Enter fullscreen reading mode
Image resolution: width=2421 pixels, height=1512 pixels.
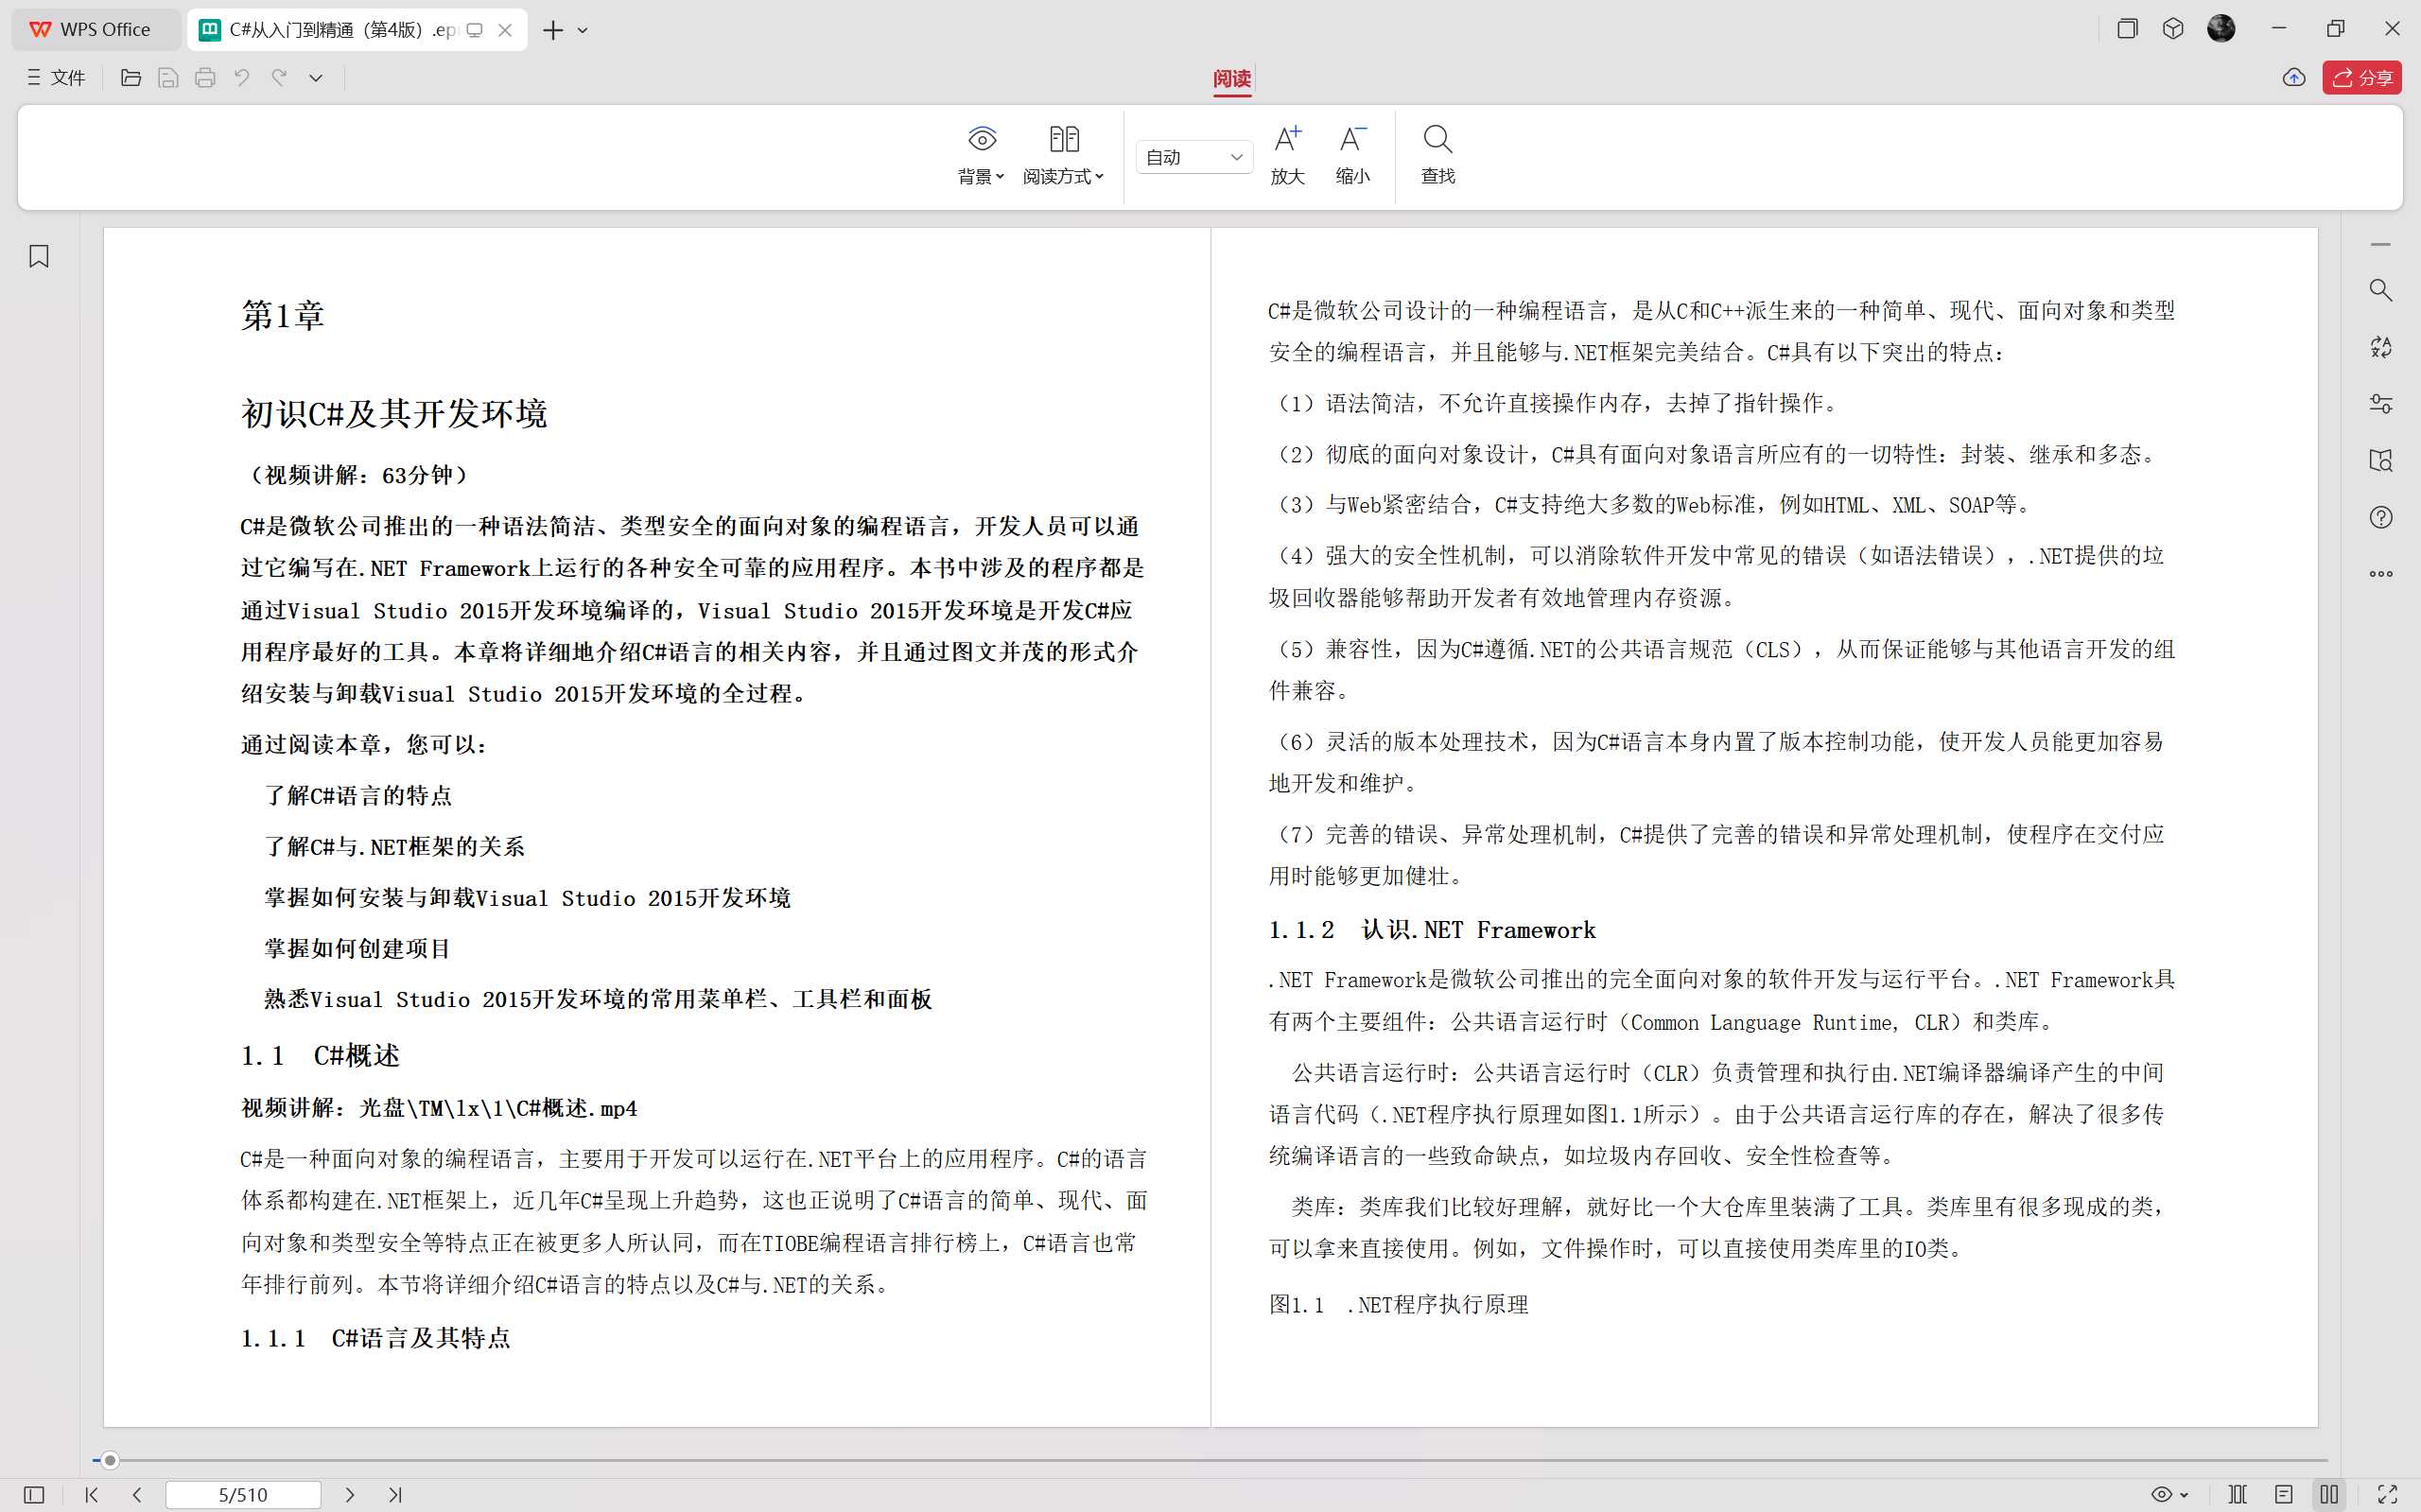[2388, 1494]
